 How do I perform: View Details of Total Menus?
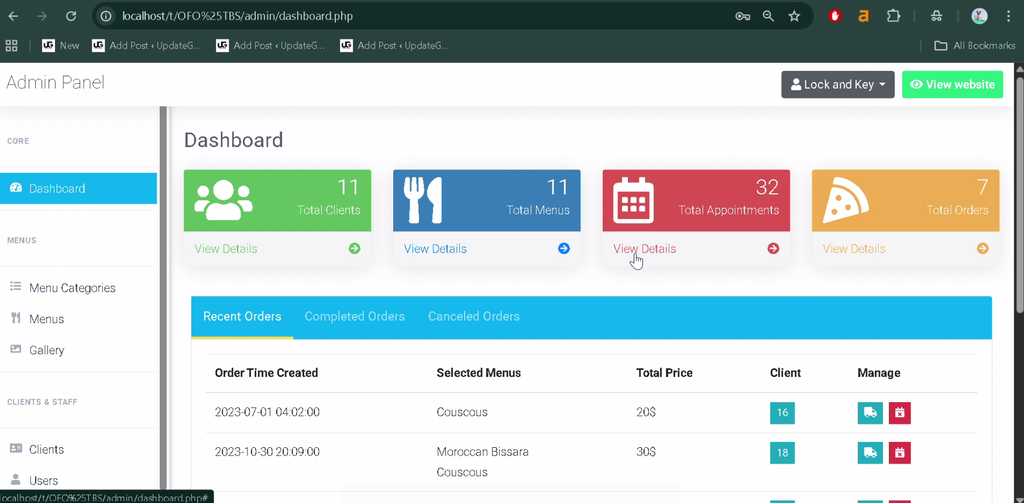(x=435, y=249)
